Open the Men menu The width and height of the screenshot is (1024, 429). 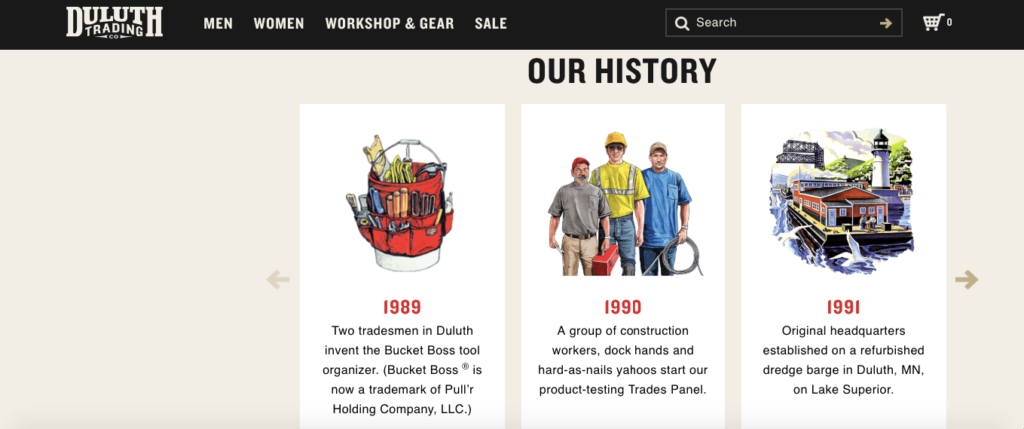point(218,24)
